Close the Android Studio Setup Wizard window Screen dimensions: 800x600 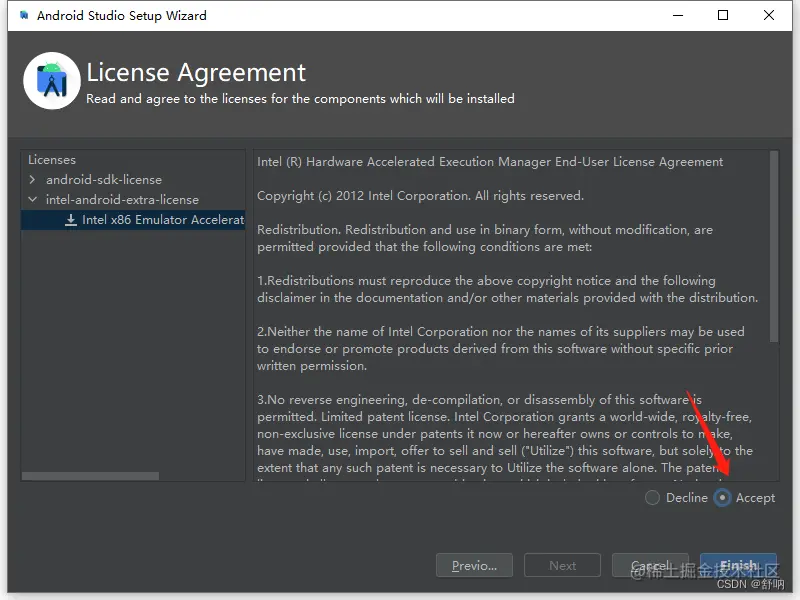pos(768,15)
